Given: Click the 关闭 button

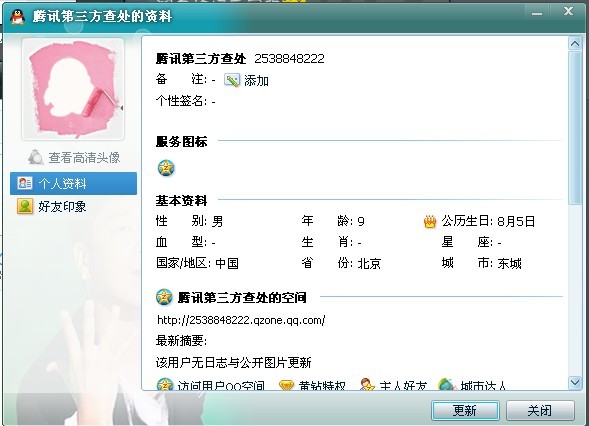Looking at the screenshot, I should pyautogui.click(x=540, y=410).
